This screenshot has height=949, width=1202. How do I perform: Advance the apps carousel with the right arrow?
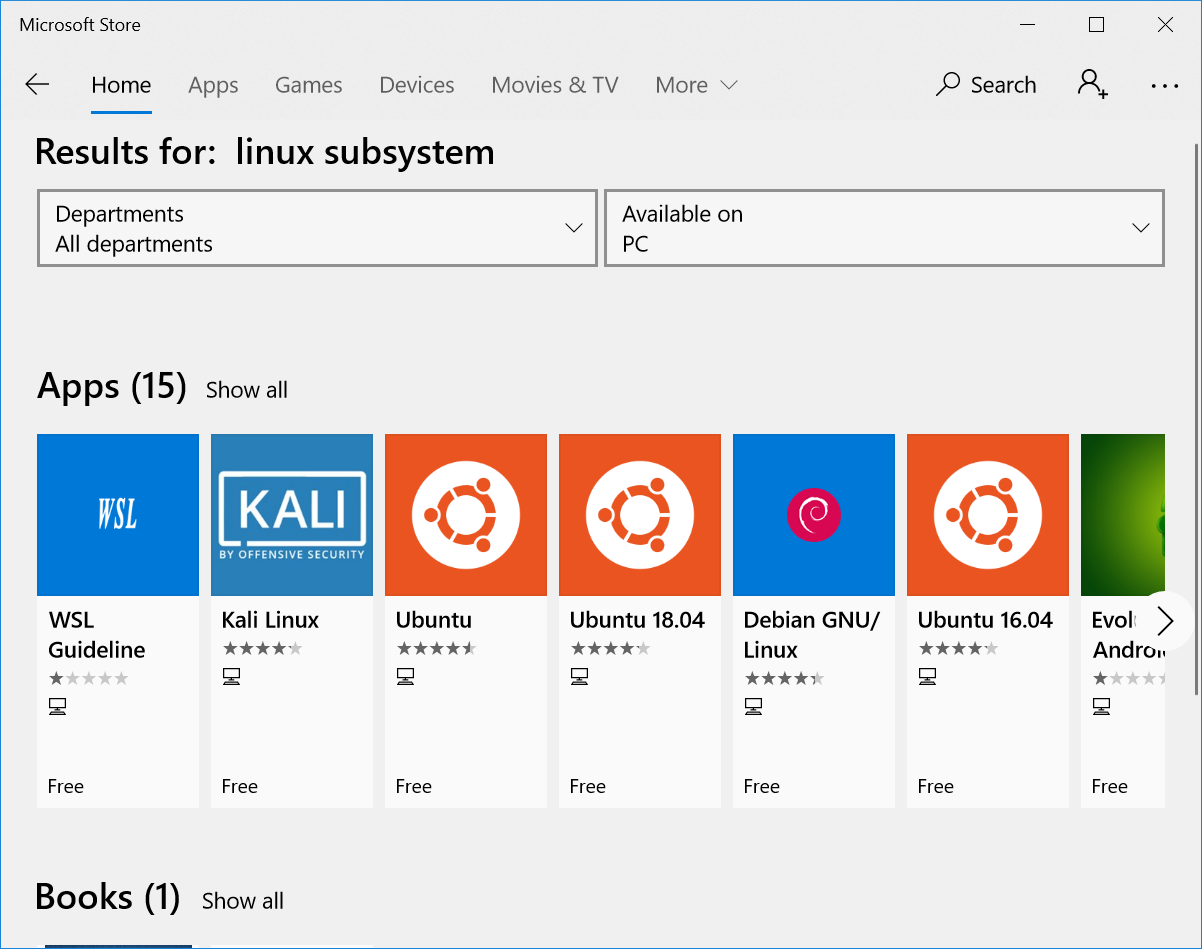pyautogui.click(x=1165, y=621)
